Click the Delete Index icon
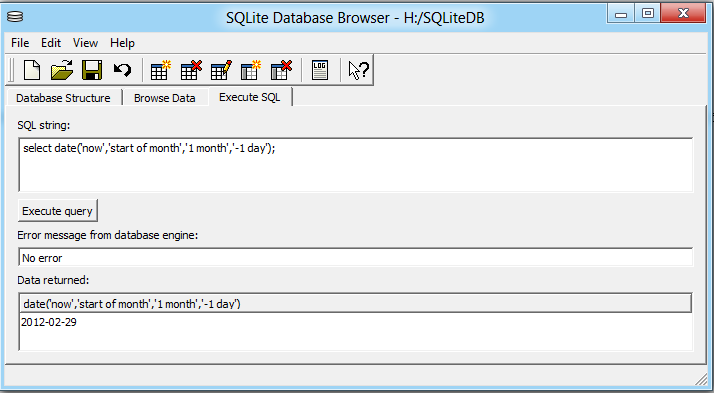 coord(281,70)
